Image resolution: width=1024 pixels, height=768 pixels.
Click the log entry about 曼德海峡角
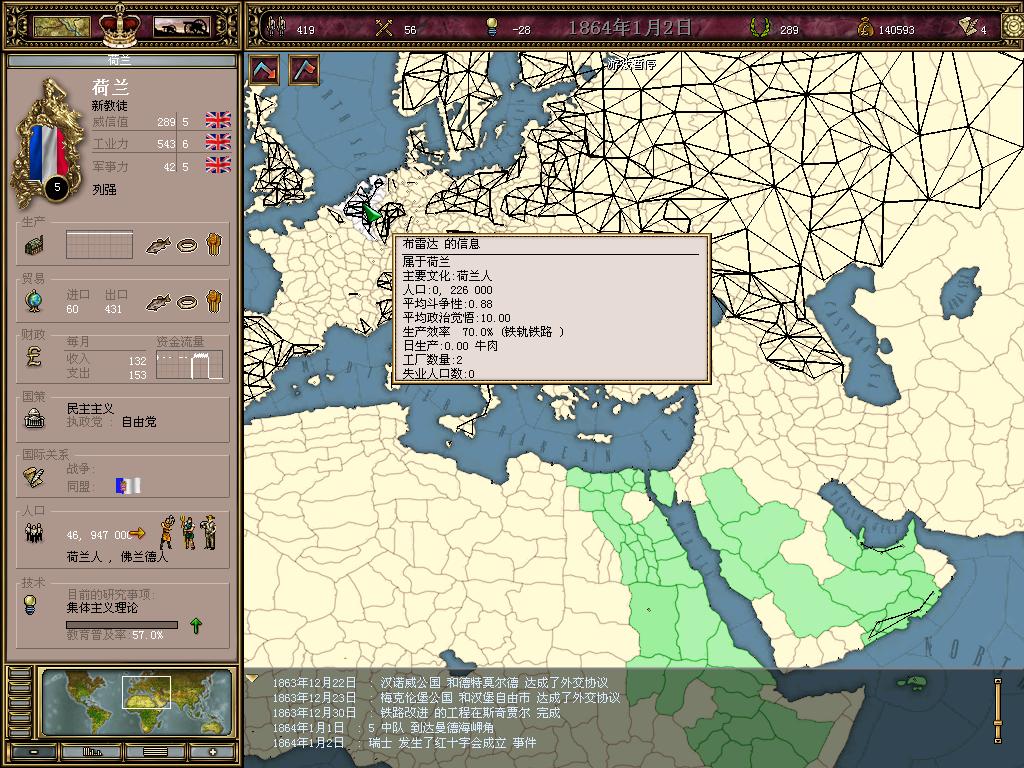point(383,728)
